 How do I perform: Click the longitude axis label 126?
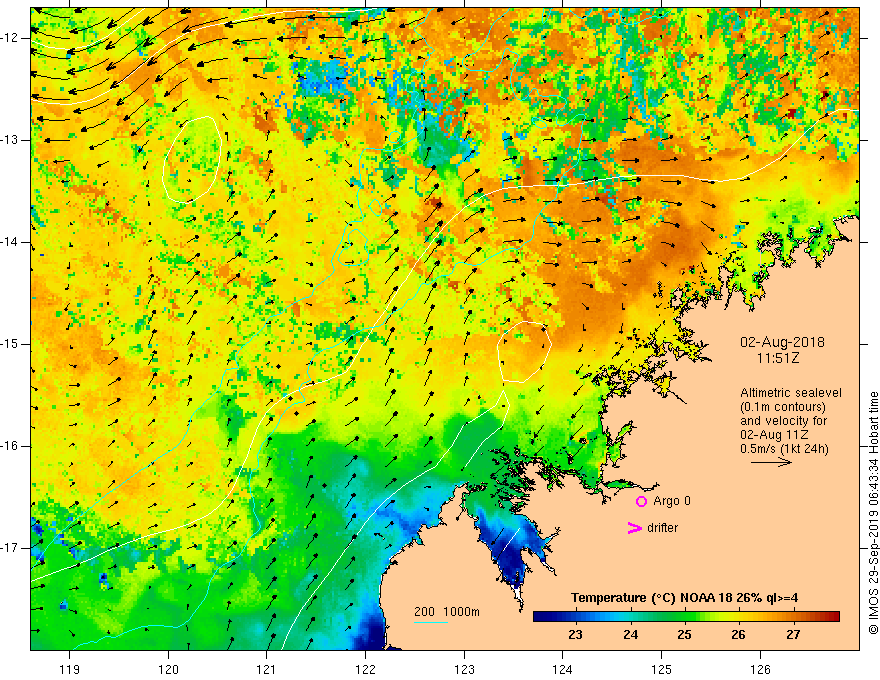(x=760, y=669)
